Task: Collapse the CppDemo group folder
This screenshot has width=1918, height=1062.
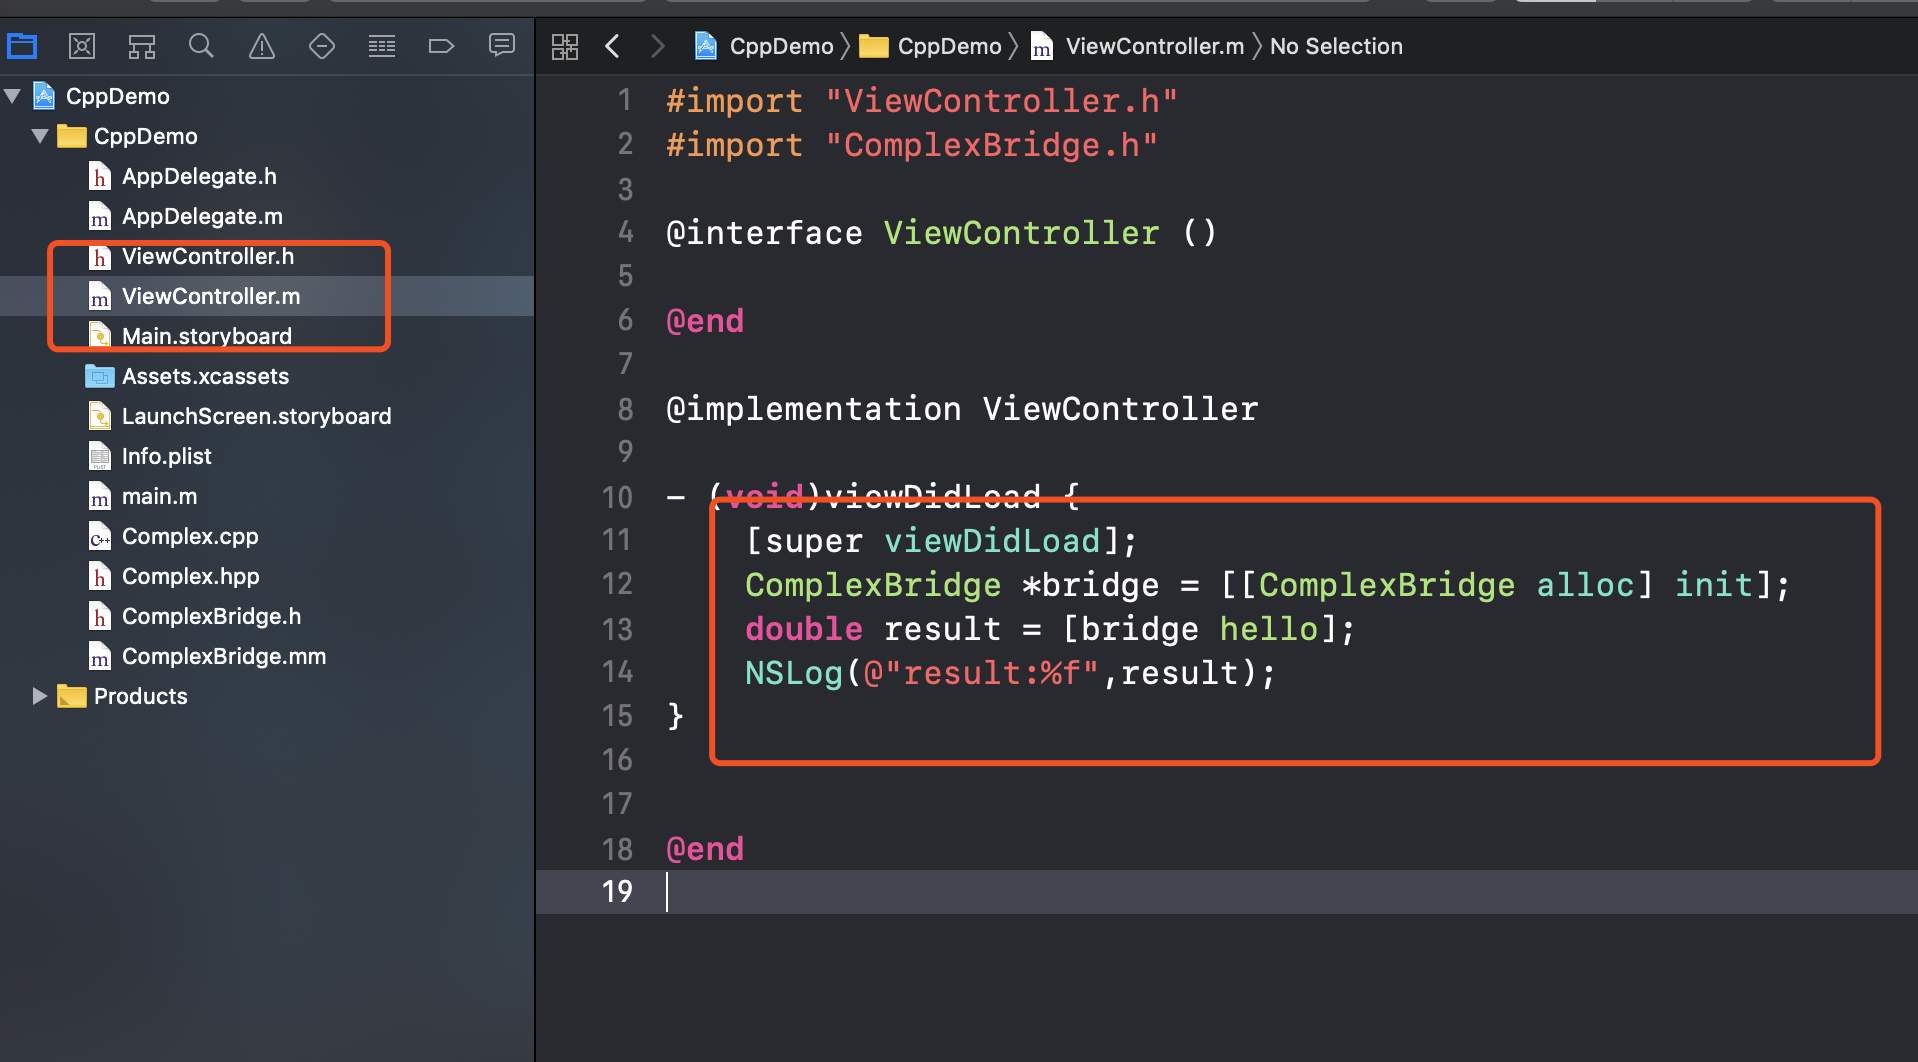Action: pos(40,136)
